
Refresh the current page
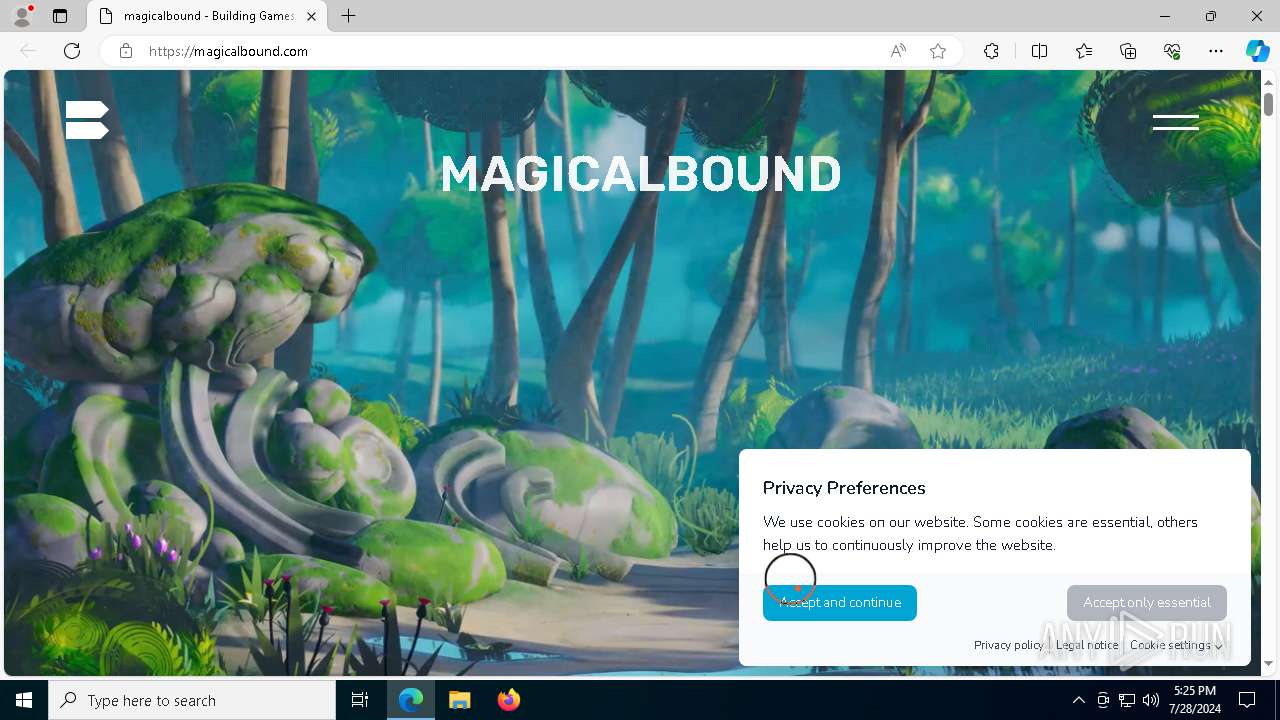click(72, 51)
